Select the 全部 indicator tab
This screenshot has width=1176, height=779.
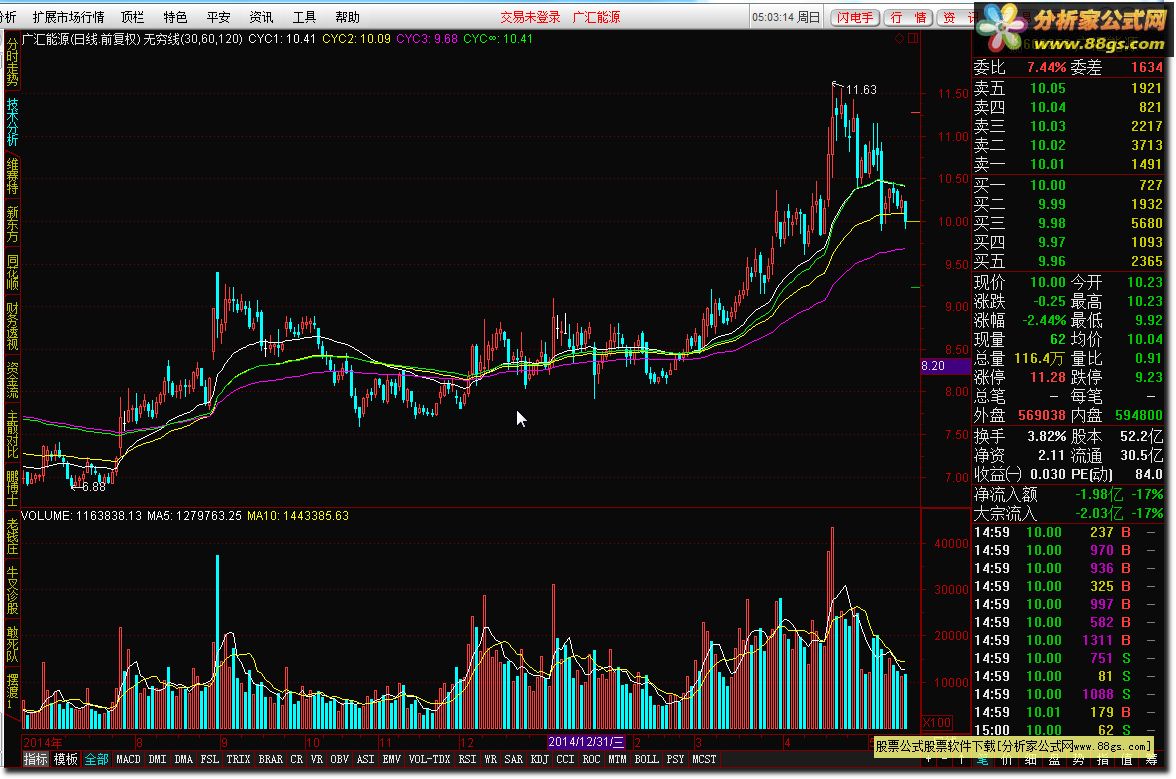point(96,759)
